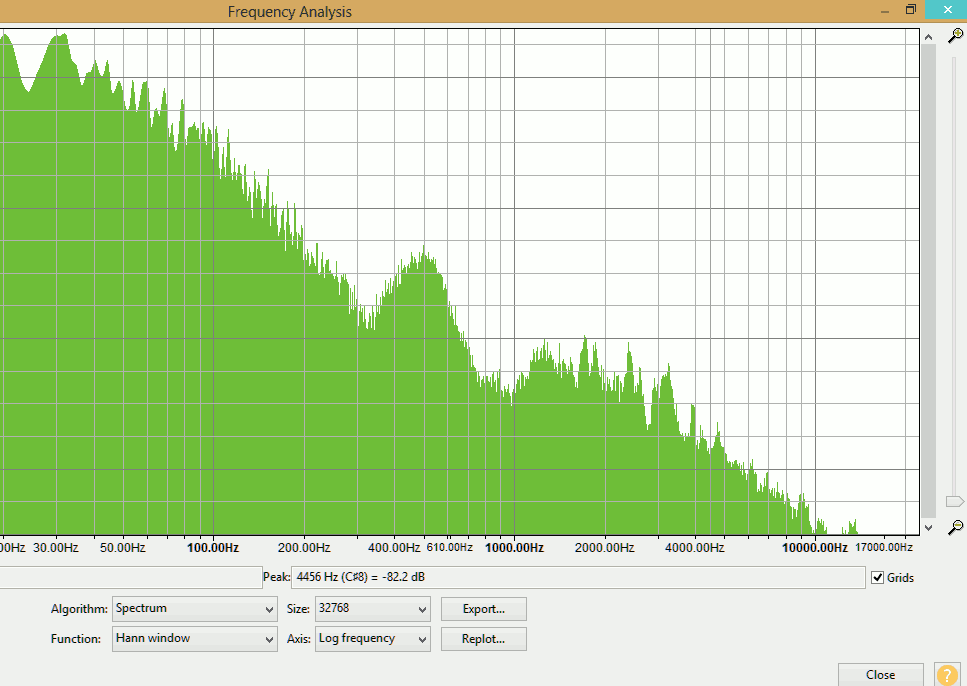Open Help via the question mark icon
Image resolution: width=967 pixels, height=686 pixels.
point(946,674)
